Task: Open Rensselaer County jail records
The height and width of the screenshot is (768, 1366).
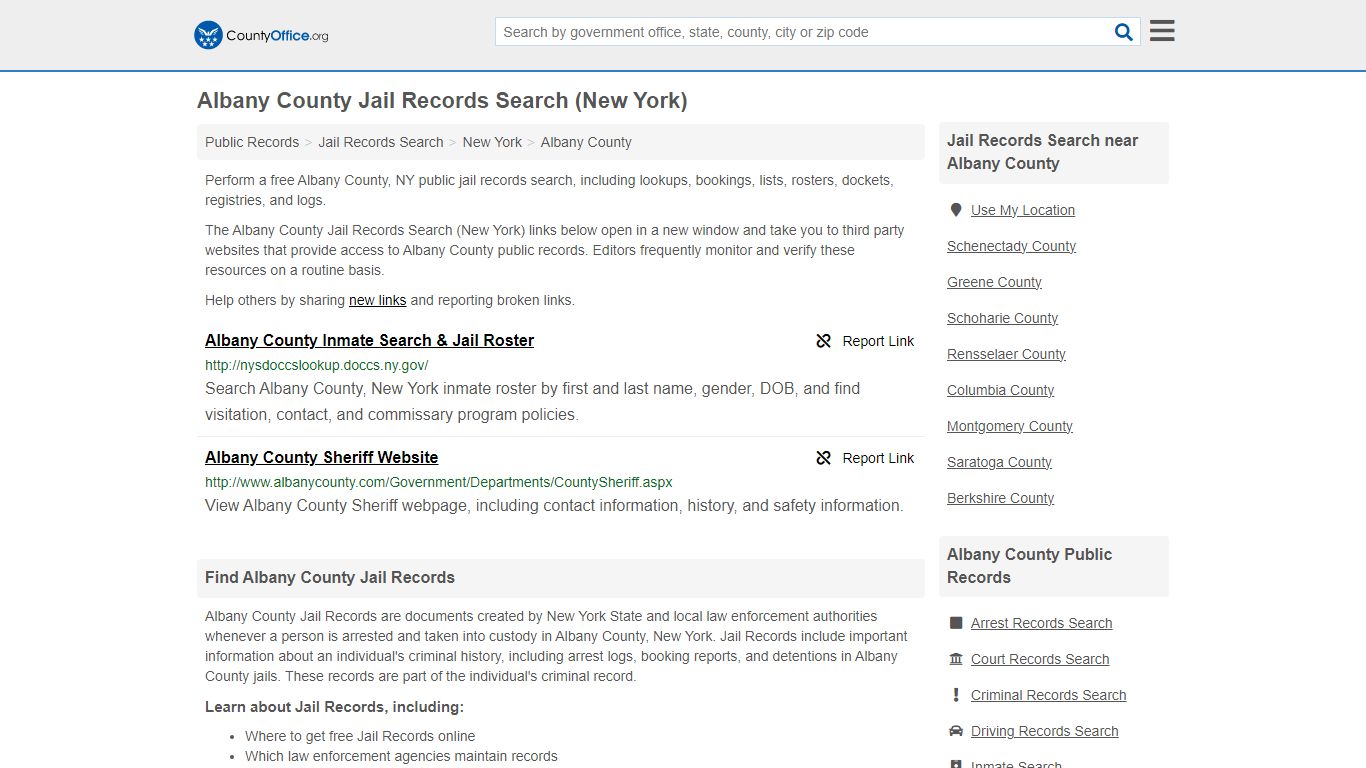Action: click(1006, 354)
